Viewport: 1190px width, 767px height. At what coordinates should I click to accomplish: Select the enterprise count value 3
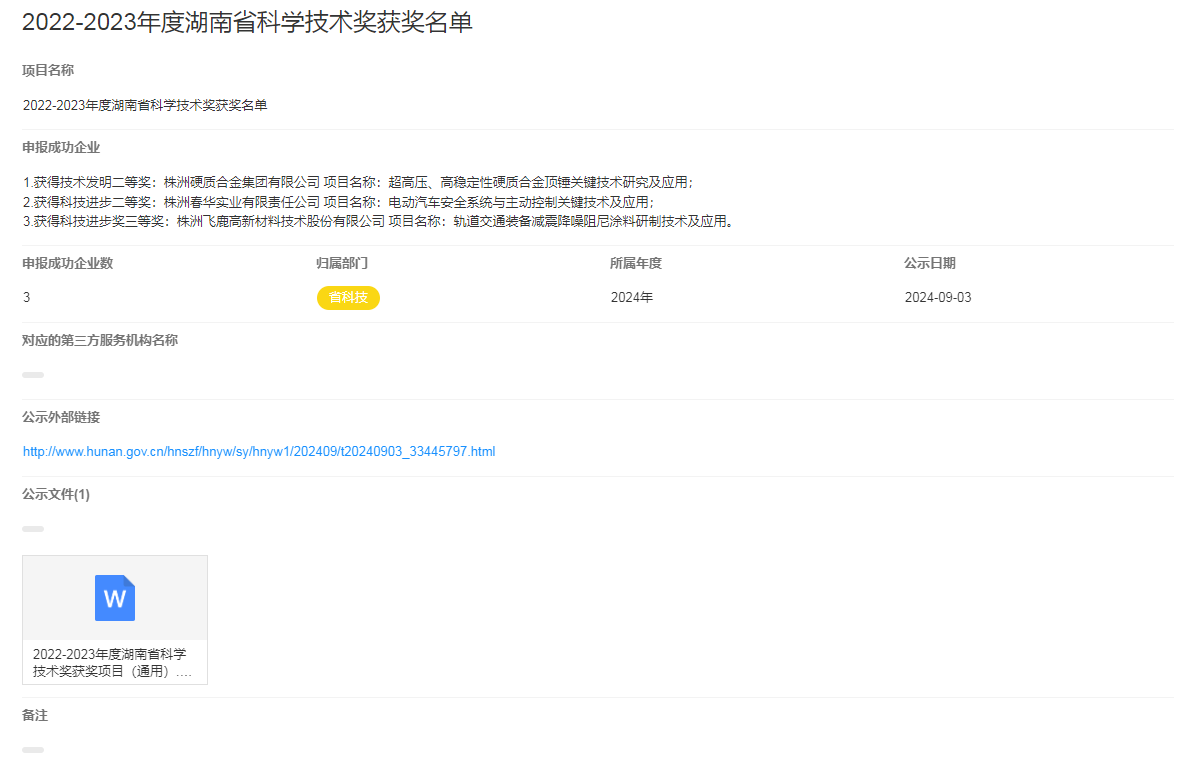[x=27, y=297]
